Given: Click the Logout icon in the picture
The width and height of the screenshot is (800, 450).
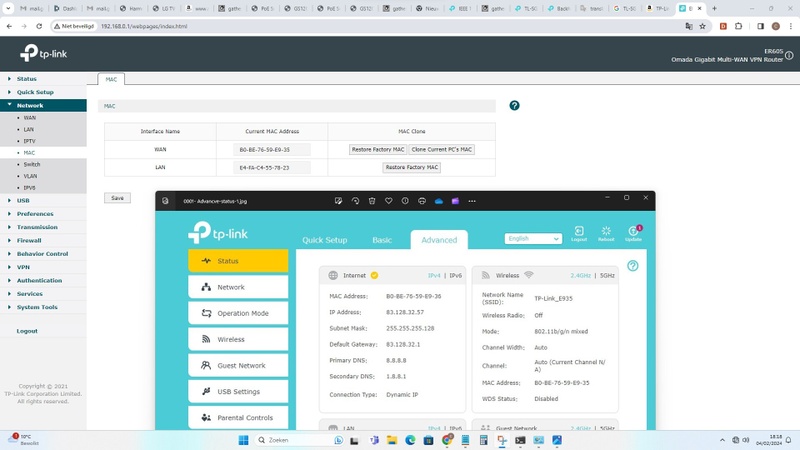Looking at the screenshot, I should (x=579, y=234).
